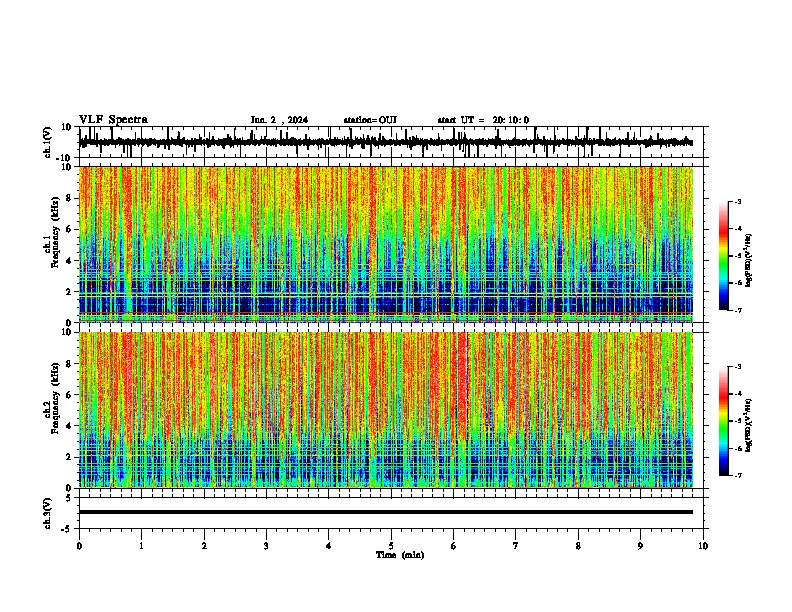The height and width of the screenshot is (612, 792).
Task: Click the color scale bar beside ch.1 spectrogram
Action: [x=724, y=256]
